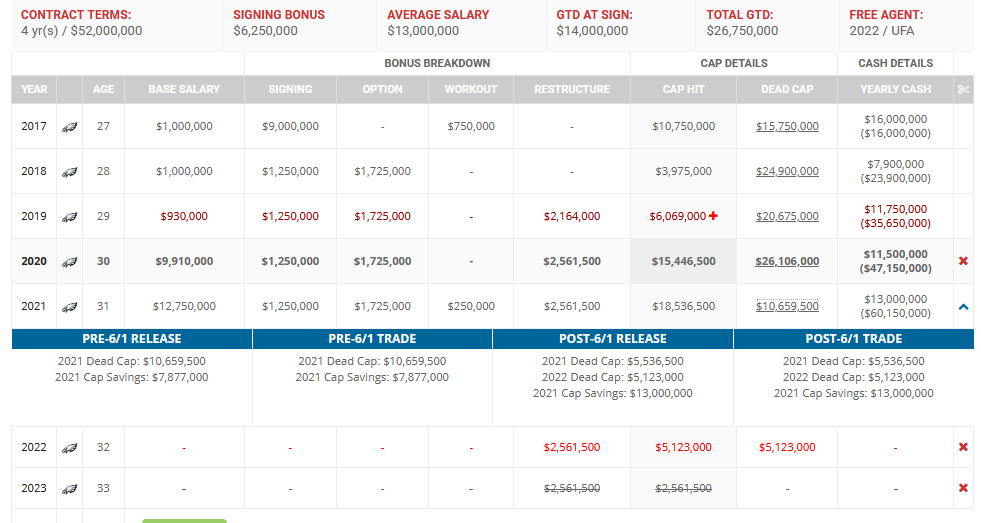981x523 pixels.
Task: Click the red X on the 2020 row
Action: click(x=963, y=261)
